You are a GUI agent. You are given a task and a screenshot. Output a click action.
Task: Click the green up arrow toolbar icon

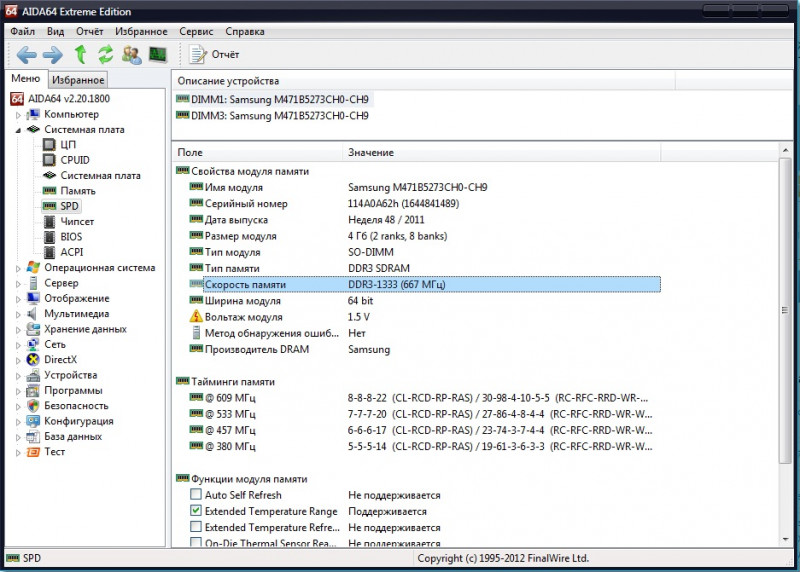click(80, 54)
